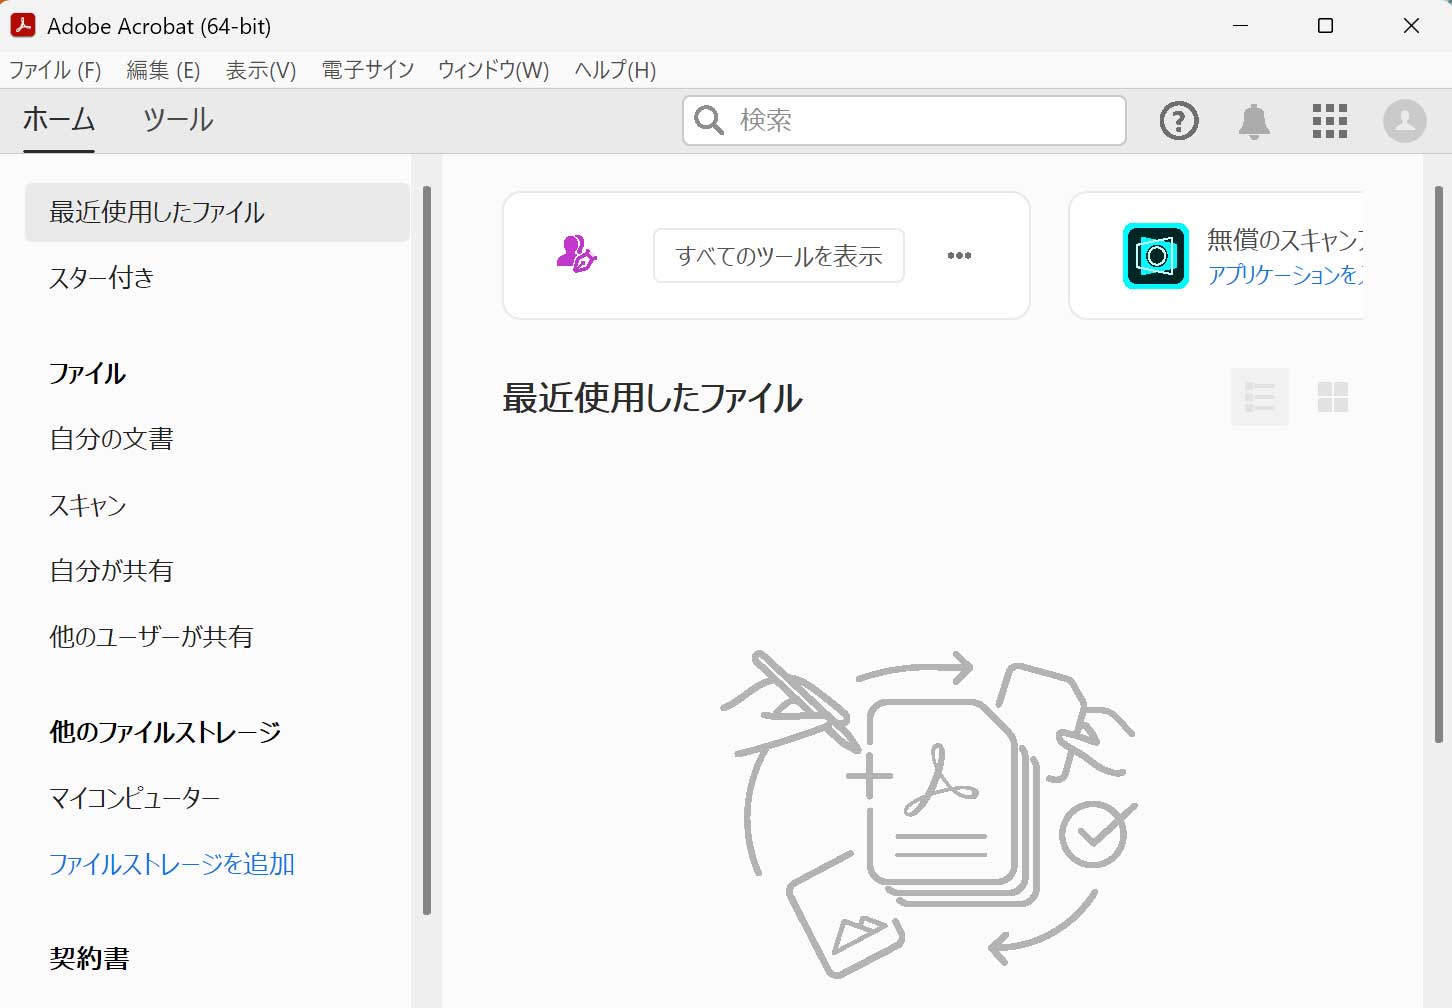Open the 編集 (E) menu
Image resolution: width=1452 pixels, height=1008 pixels.
tap(163, 70)
